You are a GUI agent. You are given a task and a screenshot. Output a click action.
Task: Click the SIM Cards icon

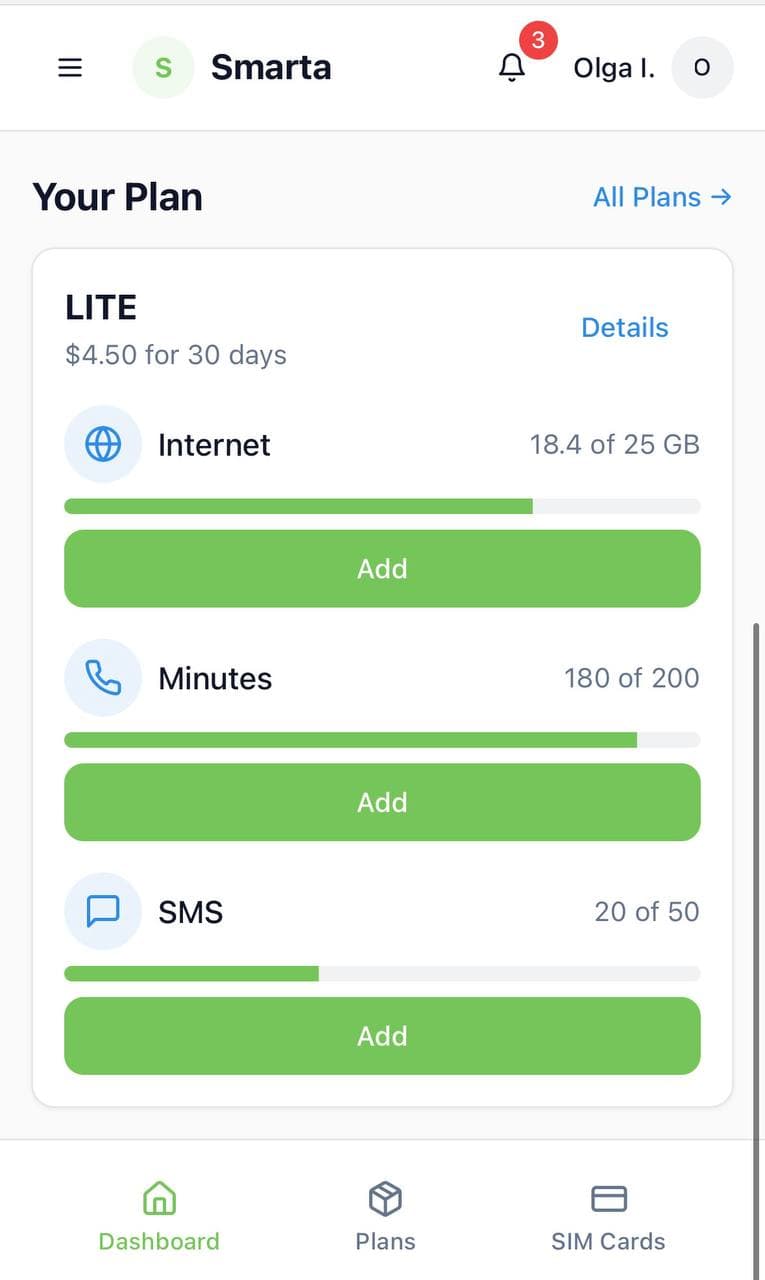click(607, 1197)
